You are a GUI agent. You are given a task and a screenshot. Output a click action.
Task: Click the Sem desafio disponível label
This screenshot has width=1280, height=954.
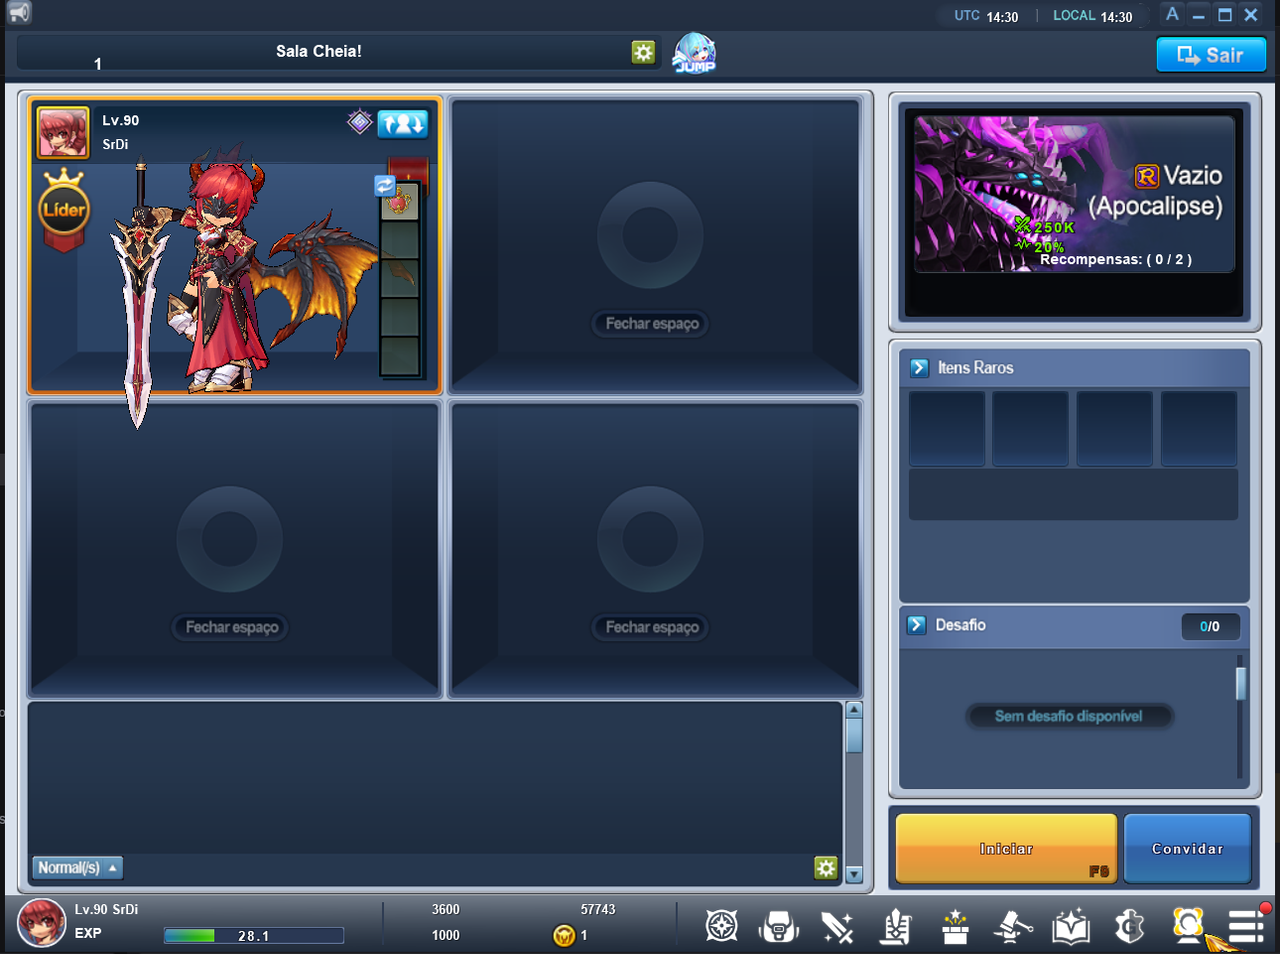(x=1068, y=716)
